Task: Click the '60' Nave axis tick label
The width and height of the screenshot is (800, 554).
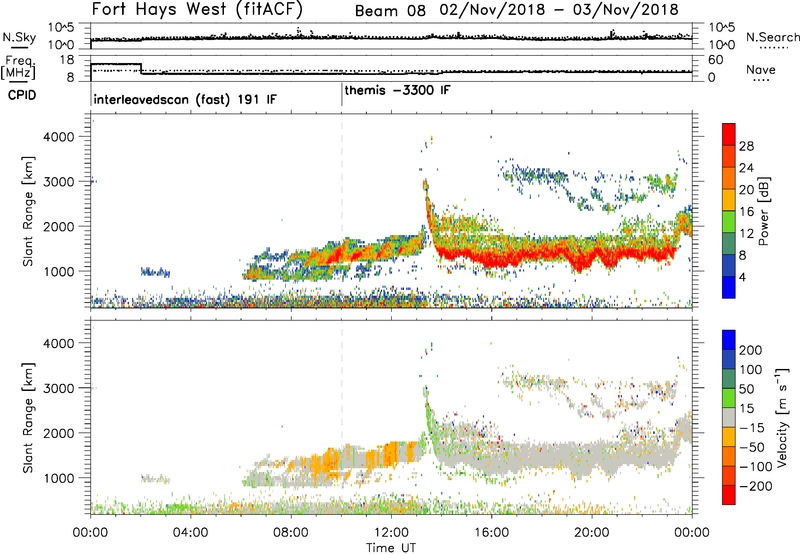Action: tap(716, 60)
